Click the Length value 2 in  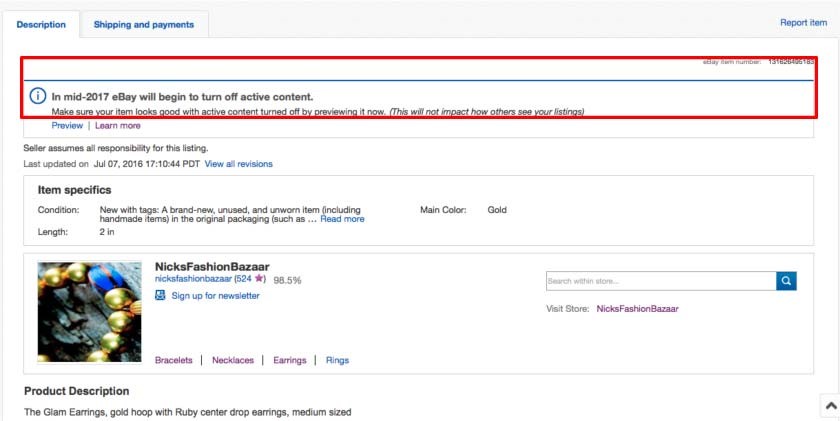point(107,232)
